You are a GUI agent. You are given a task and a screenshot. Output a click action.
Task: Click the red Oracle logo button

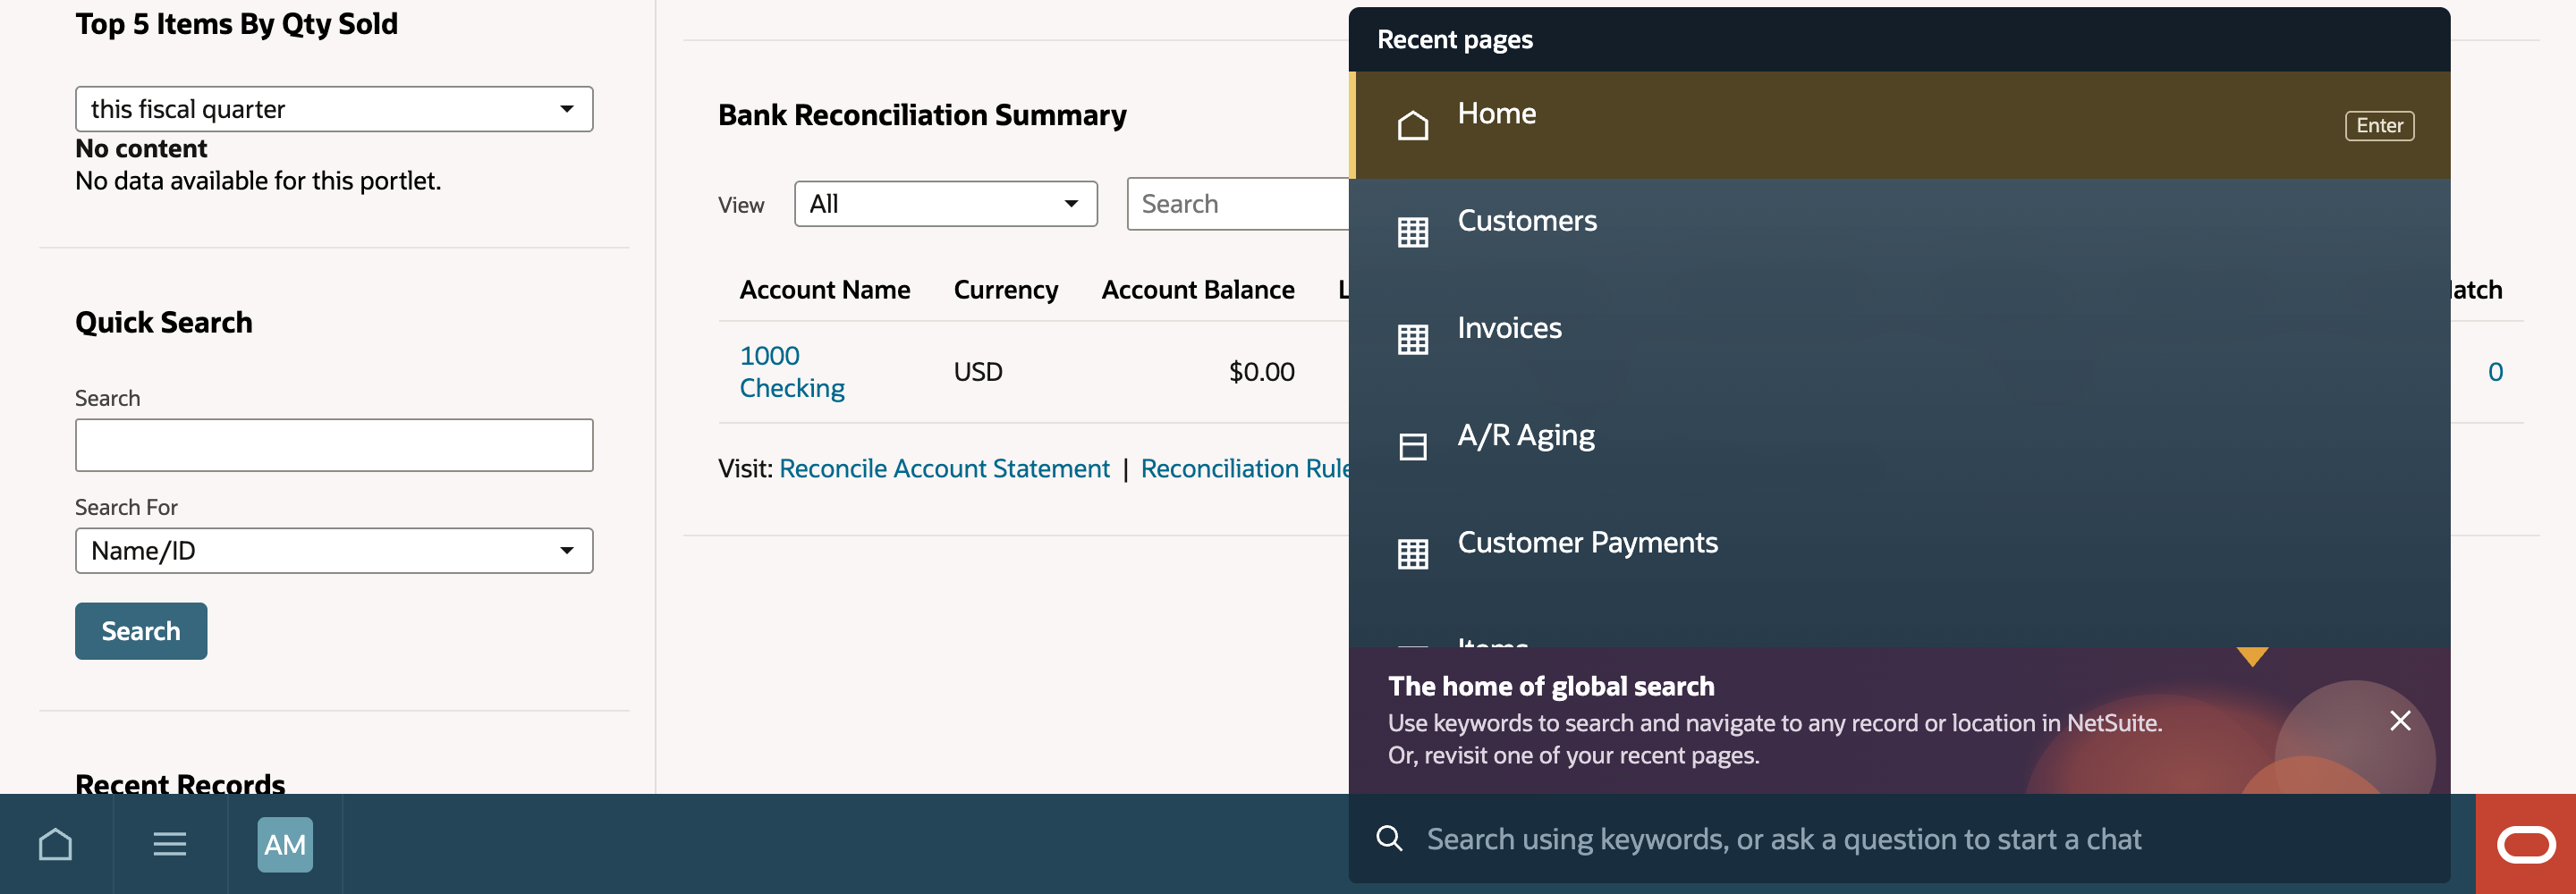pos(2525,844)
